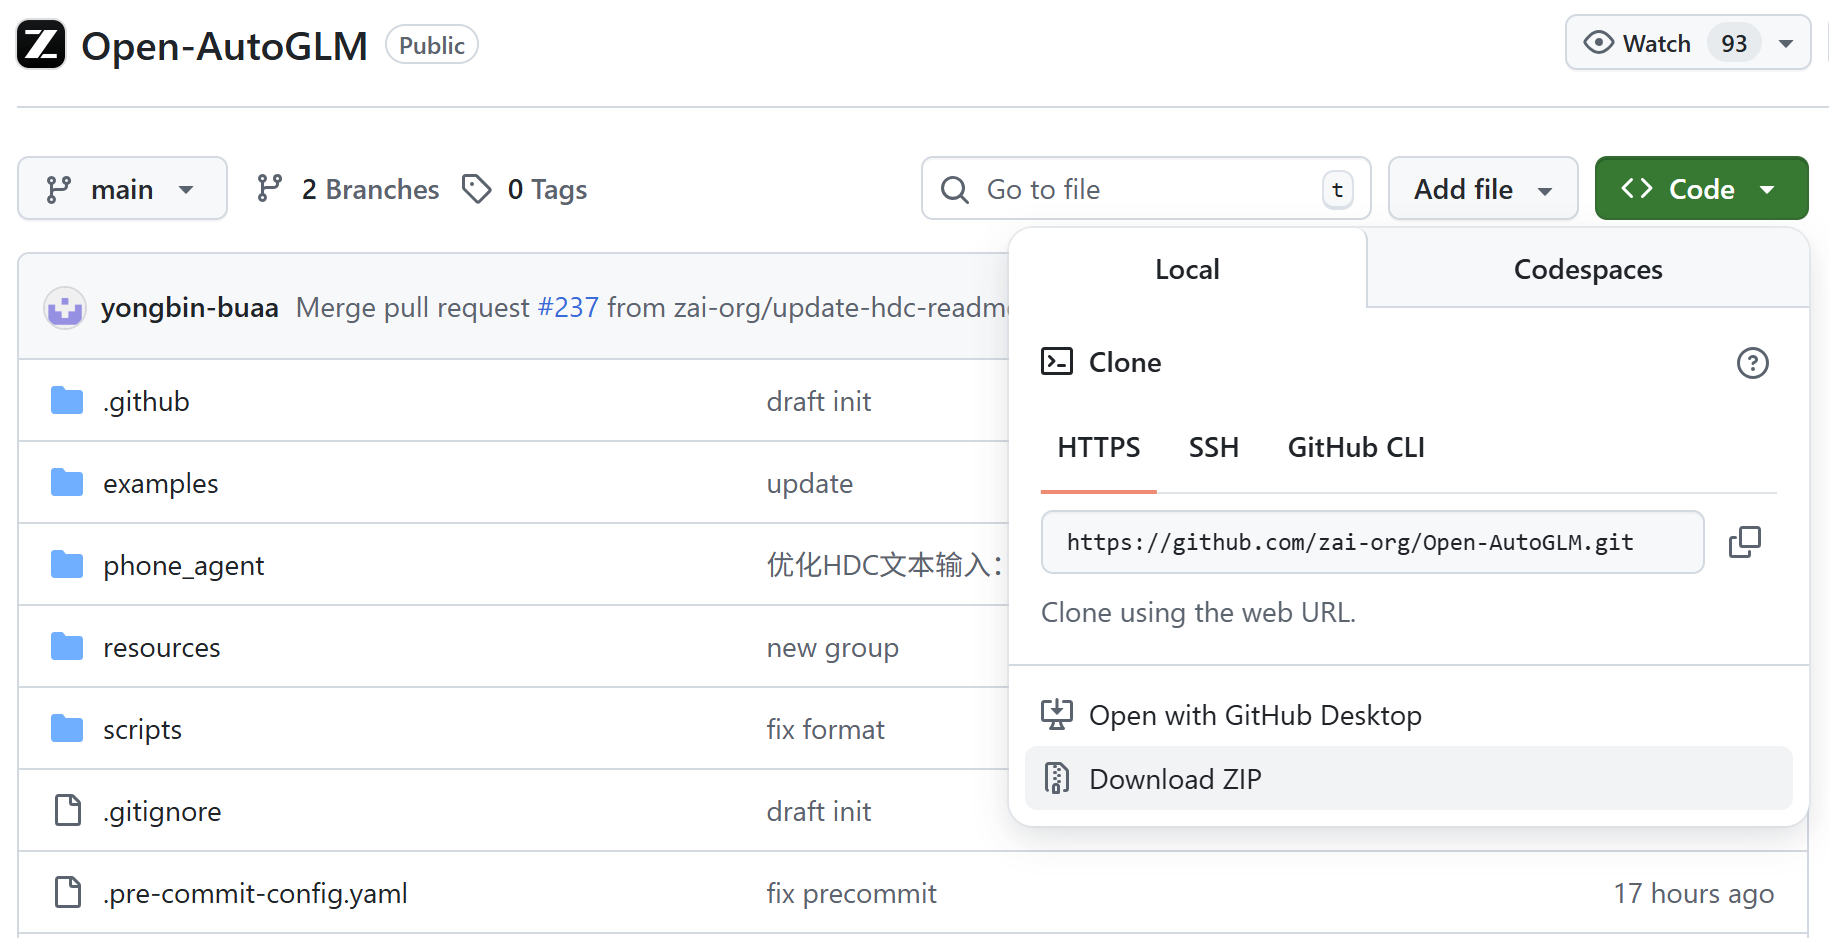Open the scripts folder
This screenshot has height=938, width=1829.
click(x=142, y=730)
